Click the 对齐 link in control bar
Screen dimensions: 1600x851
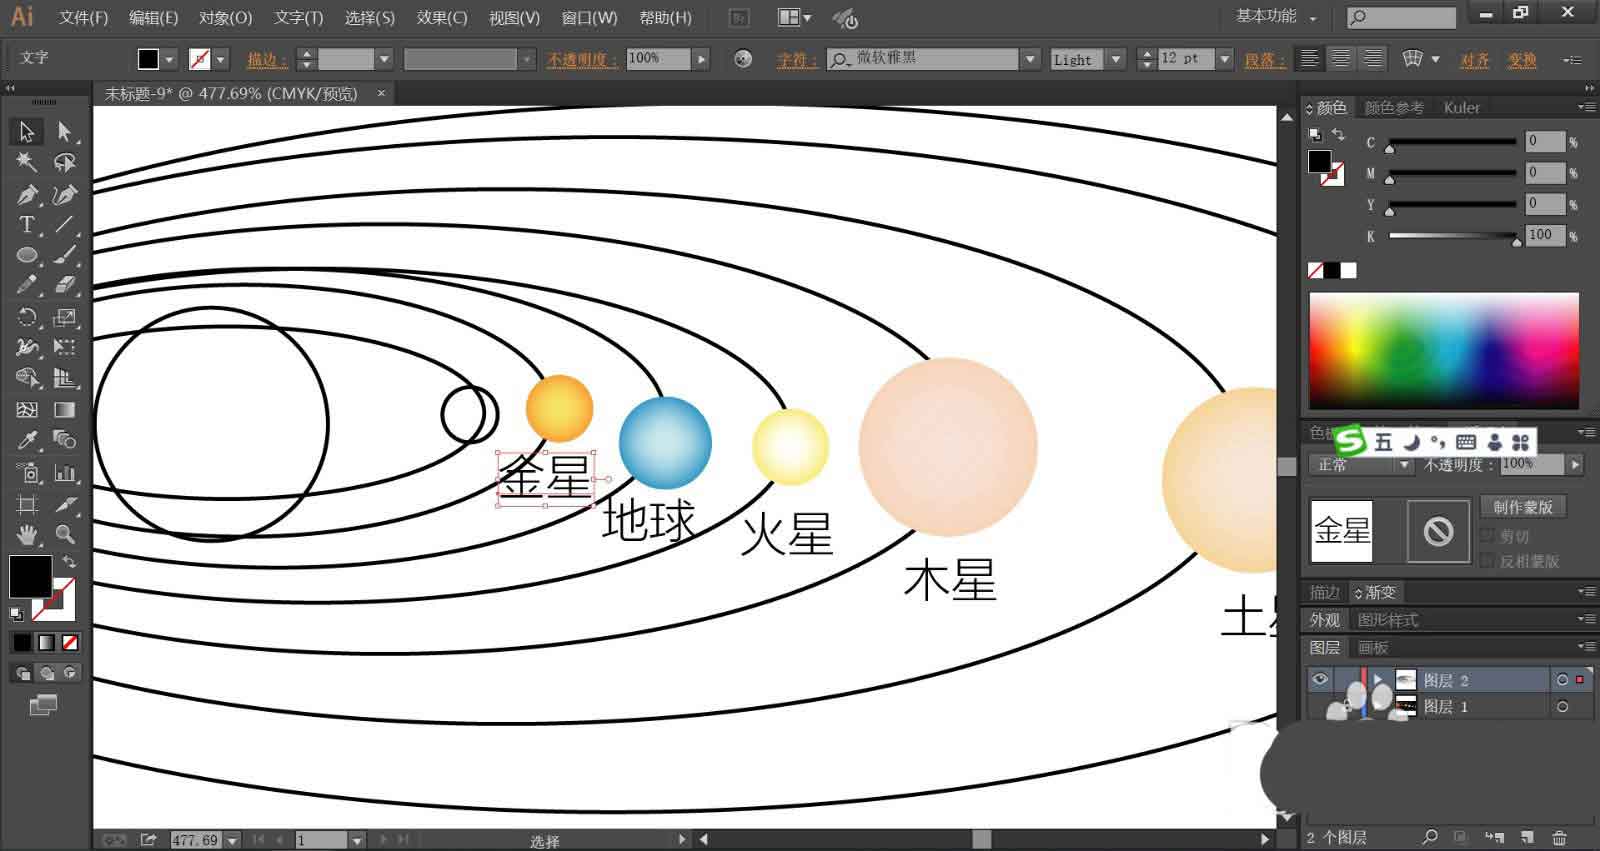(1475, 60)
